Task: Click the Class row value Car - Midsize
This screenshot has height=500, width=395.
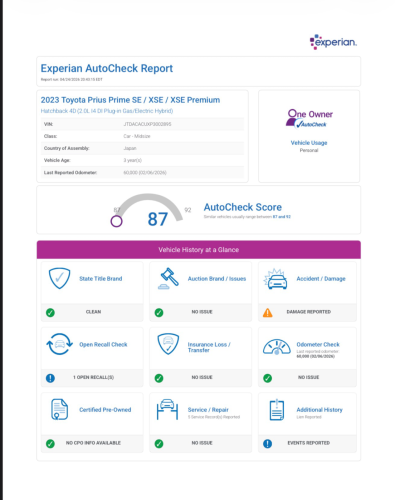Action: (137, 136)
